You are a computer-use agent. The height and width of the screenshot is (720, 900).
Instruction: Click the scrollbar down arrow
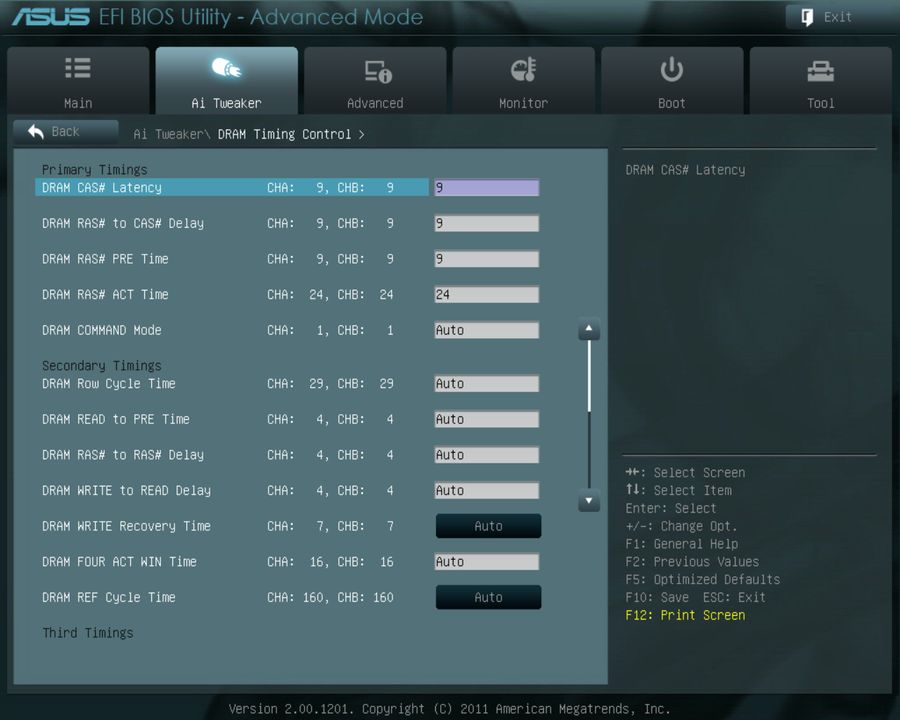coord(588,502)
